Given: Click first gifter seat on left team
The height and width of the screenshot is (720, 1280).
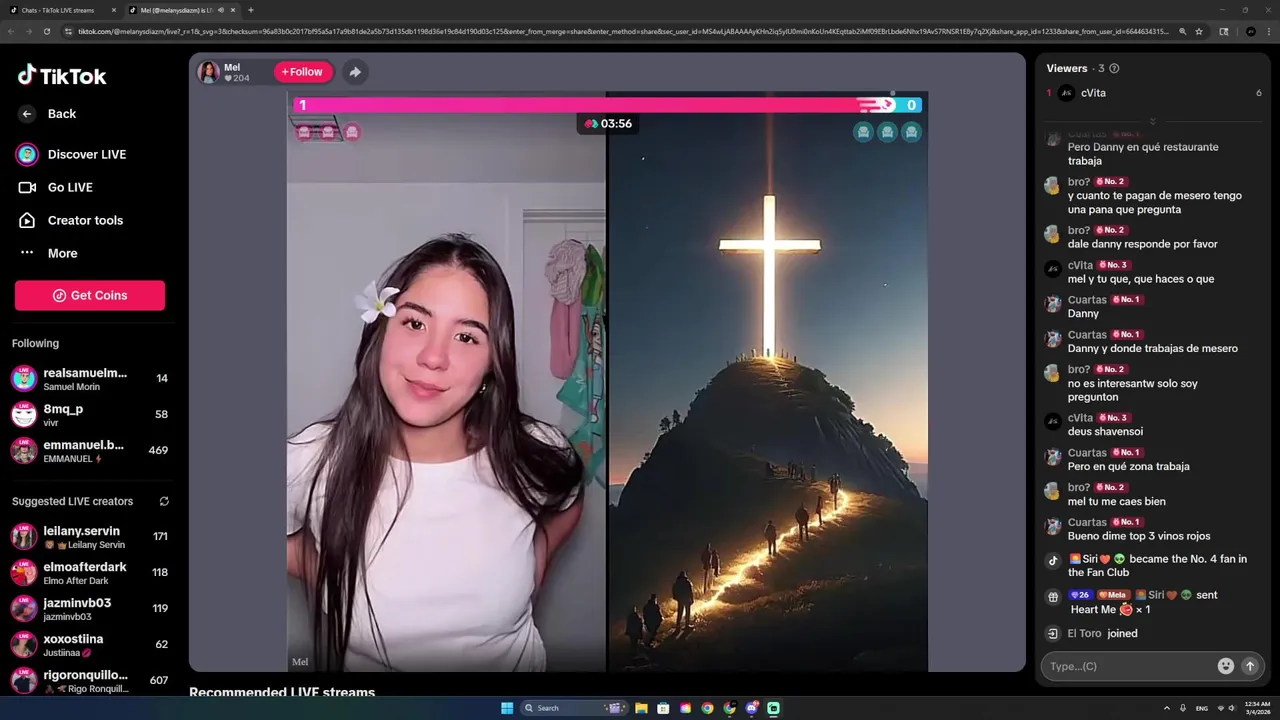Looking at the screenshot, I should 303,132.
